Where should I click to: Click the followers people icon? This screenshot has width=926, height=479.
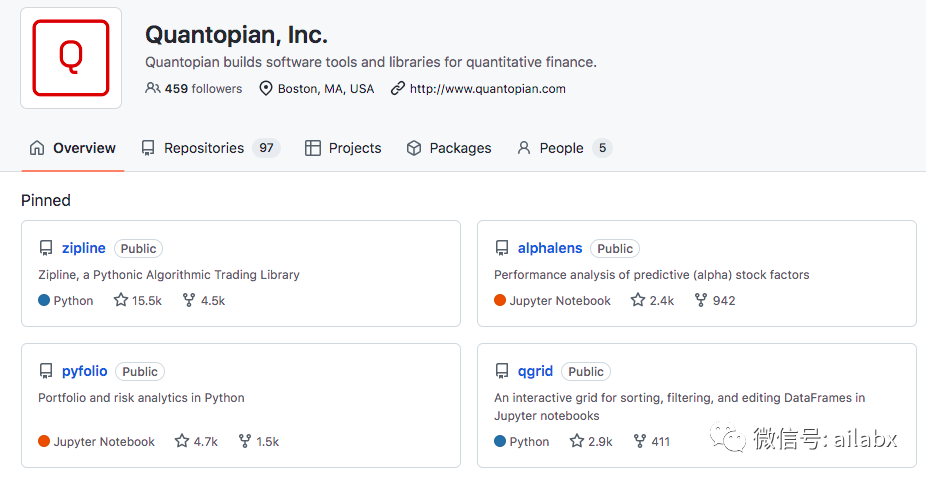point(152,89)
